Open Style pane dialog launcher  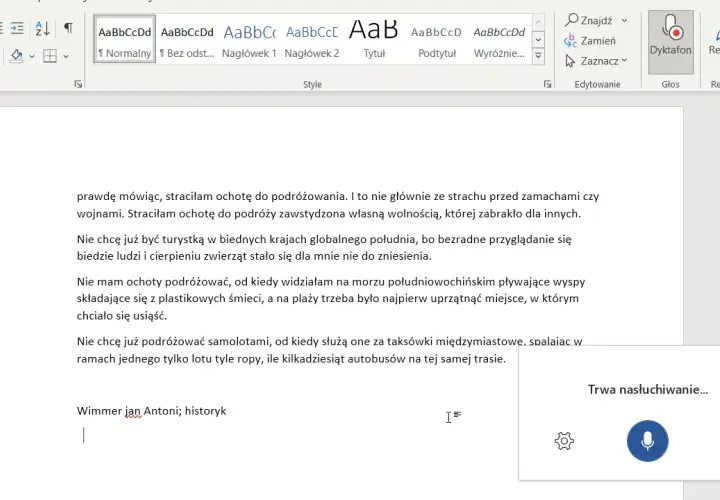pyautogui.click(x=547, y=84)
